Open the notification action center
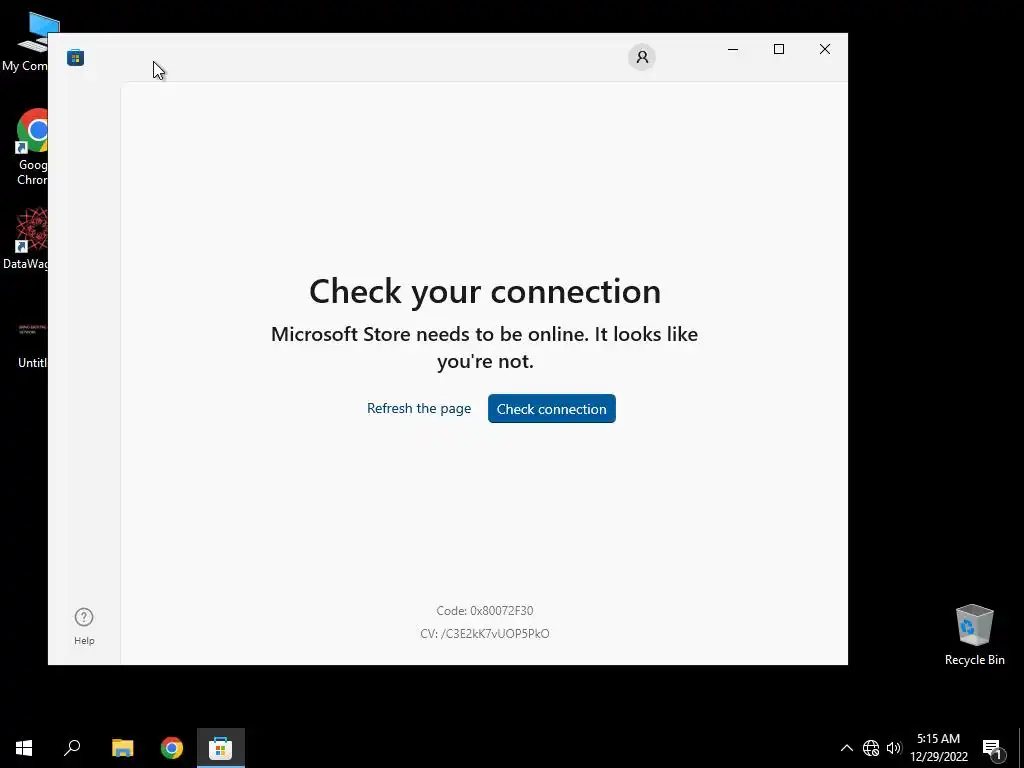Screen dimensions: 1024x768 point(992,748)
